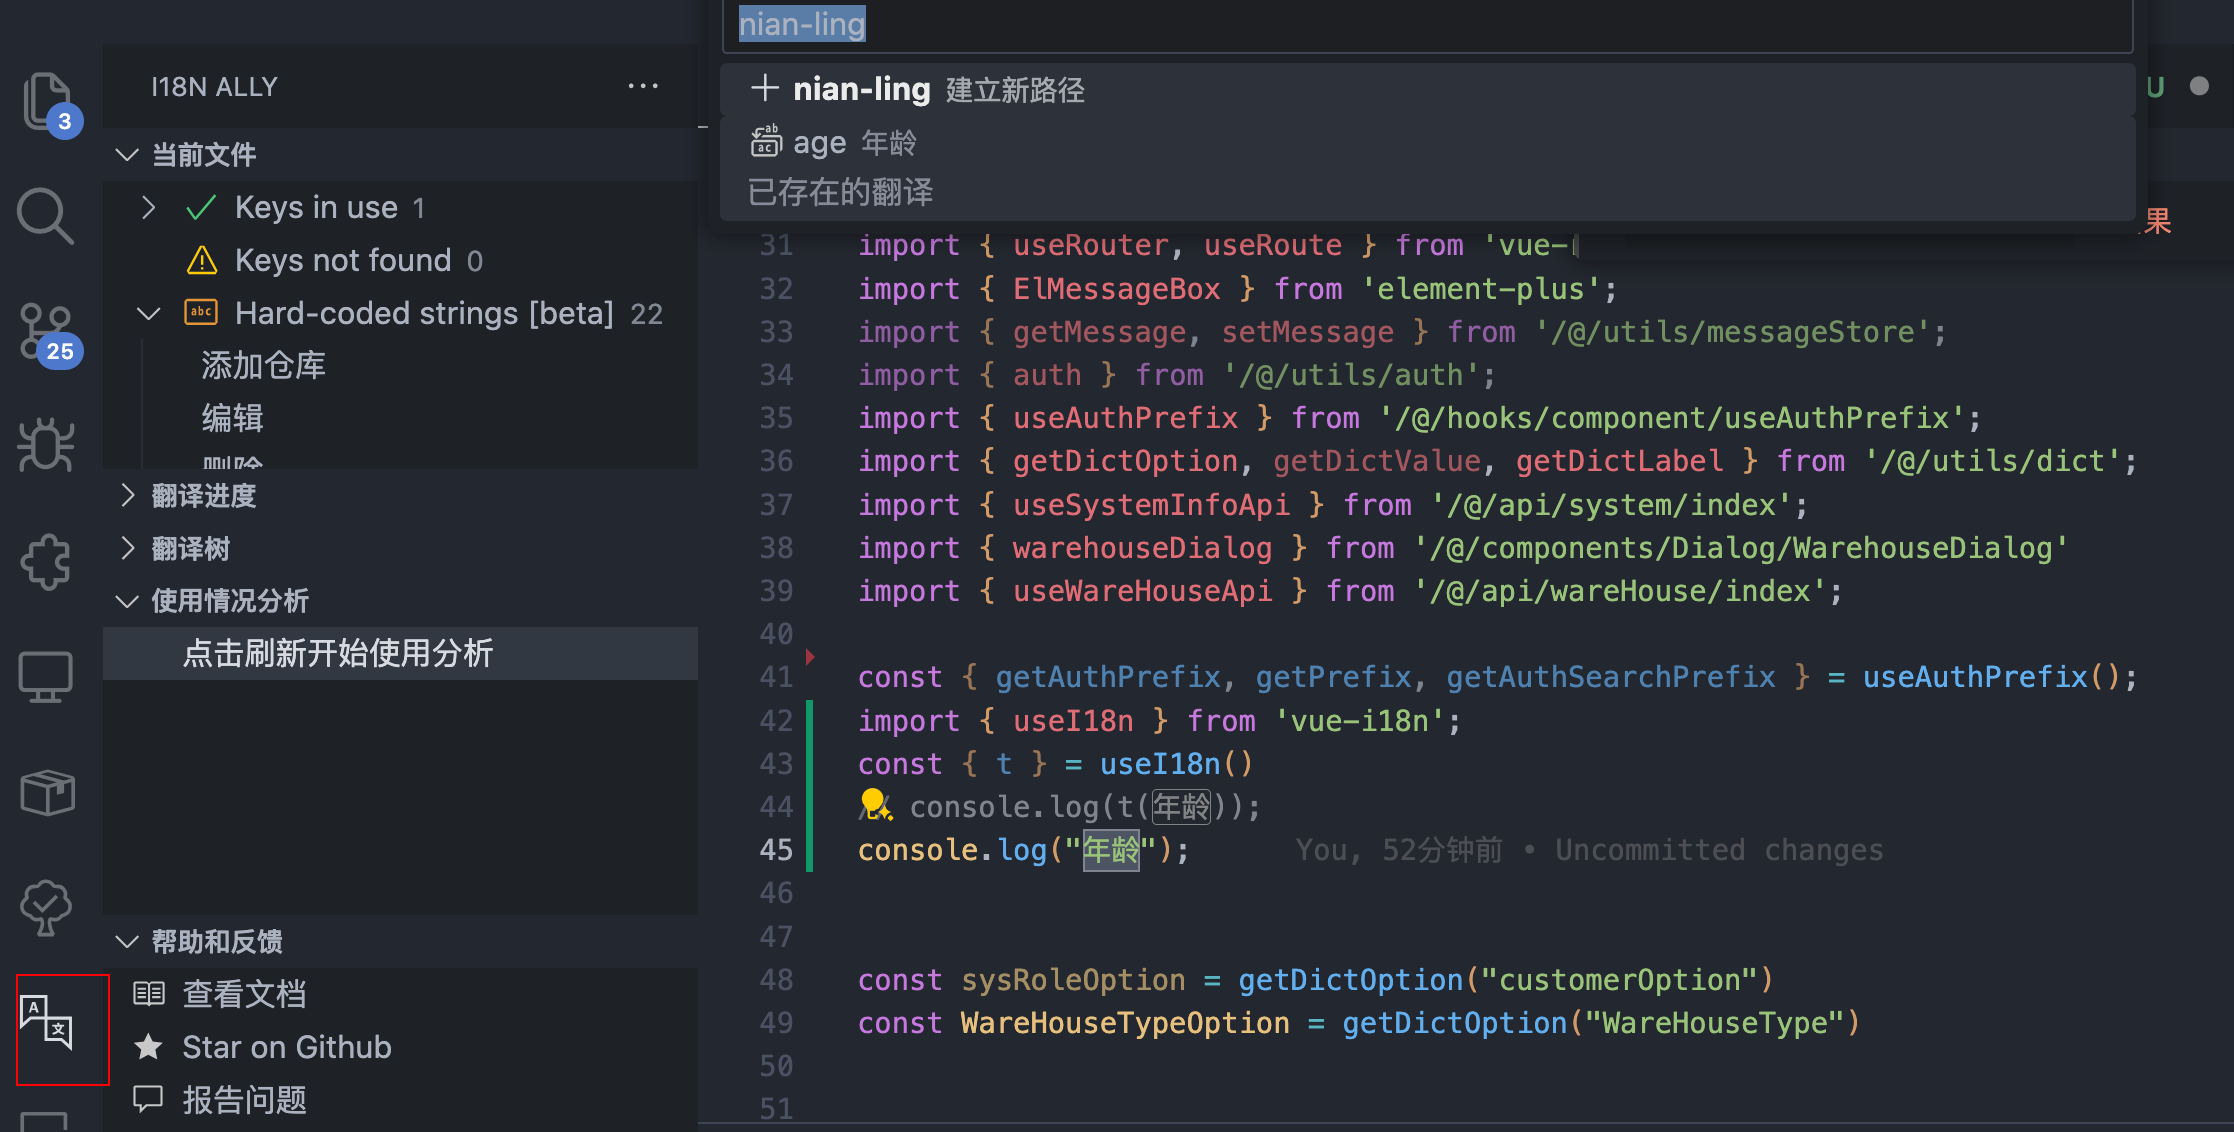Click the Keys not found warning icon
The height and width of the screenshot is (1132, 2234).
click(202, 260)
